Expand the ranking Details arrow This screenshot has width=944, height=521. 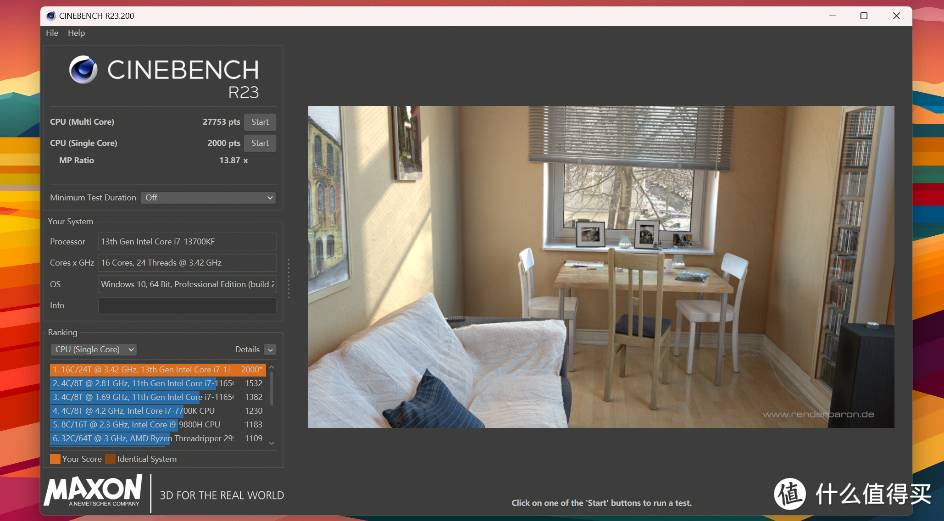click(270, 349)
